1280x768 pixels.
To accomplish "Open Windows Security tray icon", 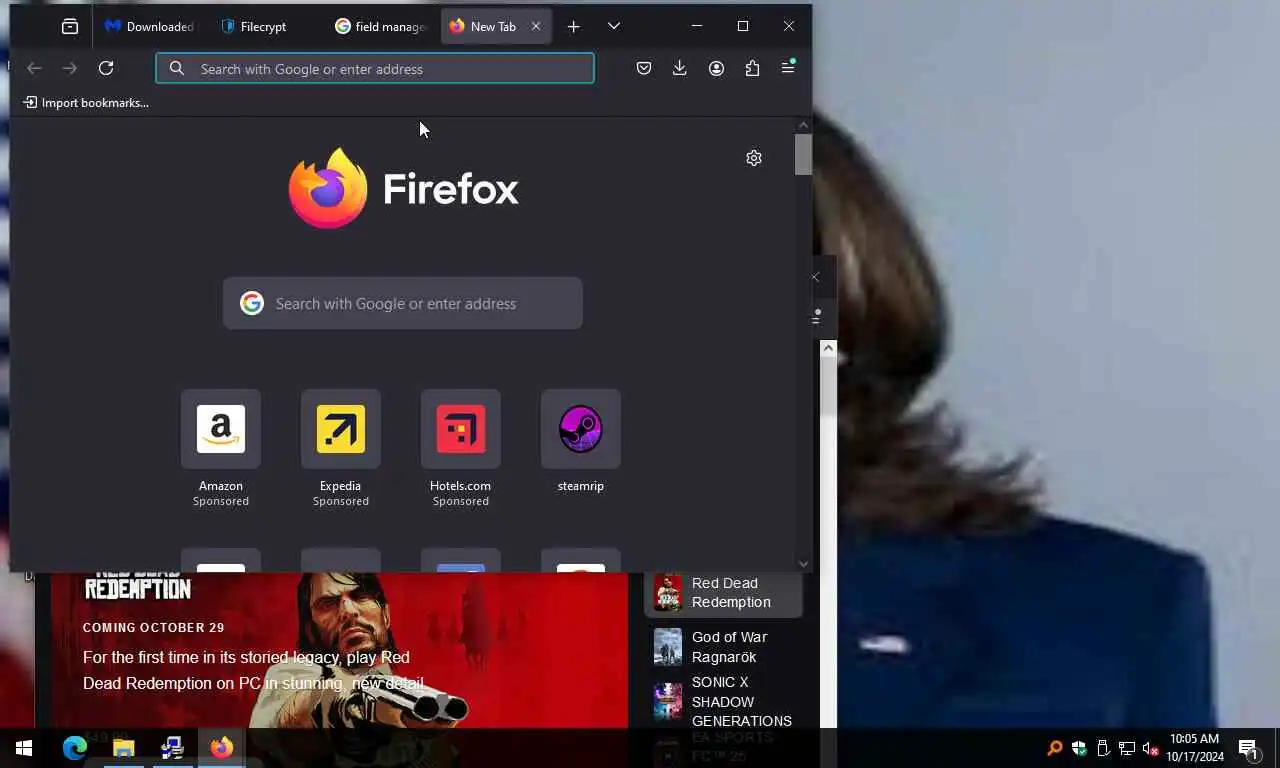I will click(1079, 748).
